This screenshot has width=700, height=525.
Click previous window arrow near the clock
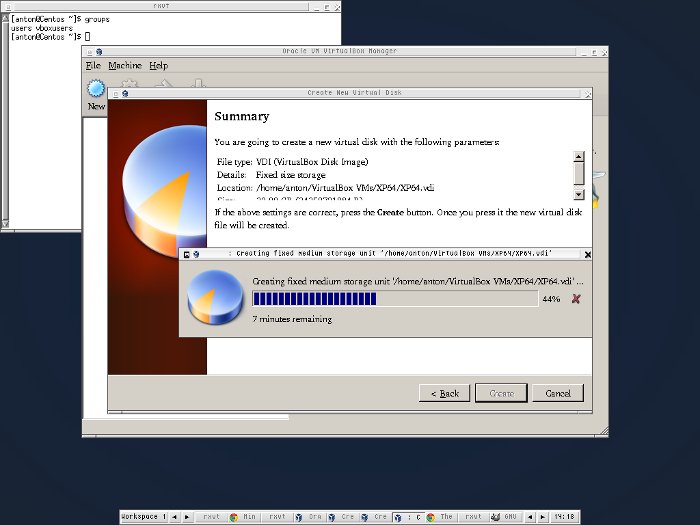[530, 517]
